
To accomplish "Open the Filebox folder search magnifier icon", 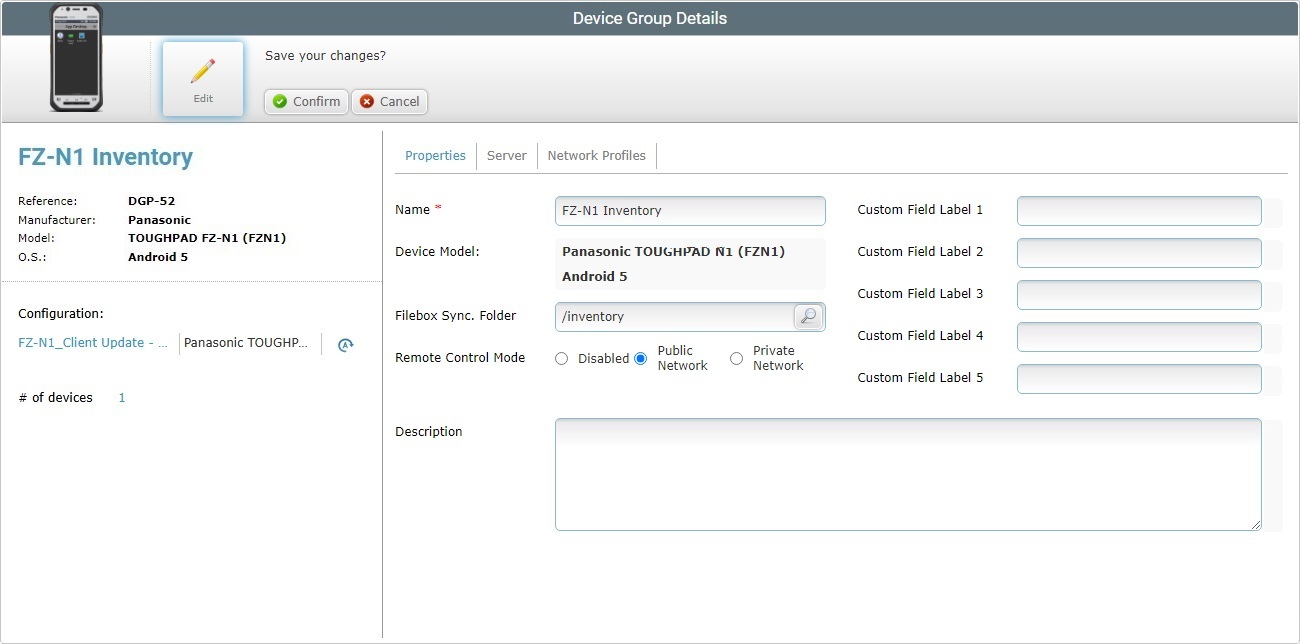I will 808,316.
